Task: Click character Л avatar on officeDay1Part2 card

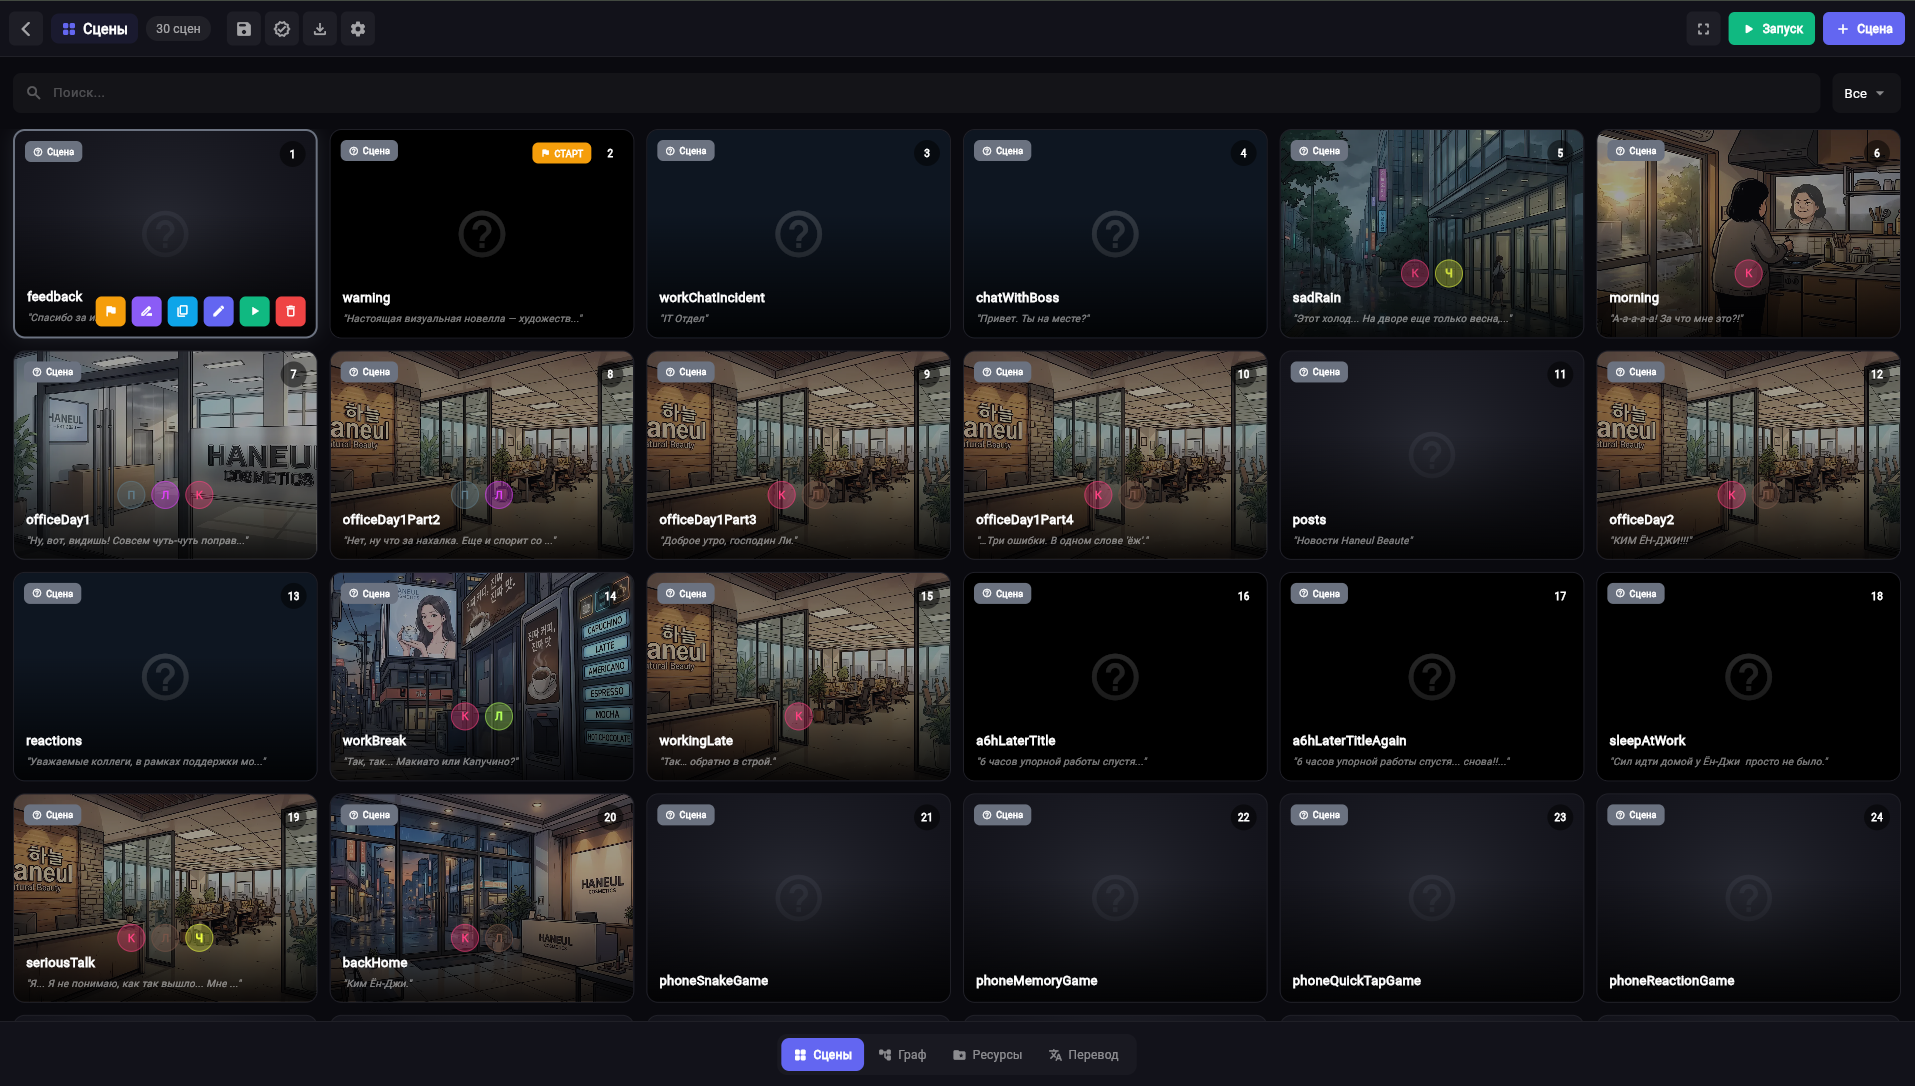Action: (x=499, y=494)
